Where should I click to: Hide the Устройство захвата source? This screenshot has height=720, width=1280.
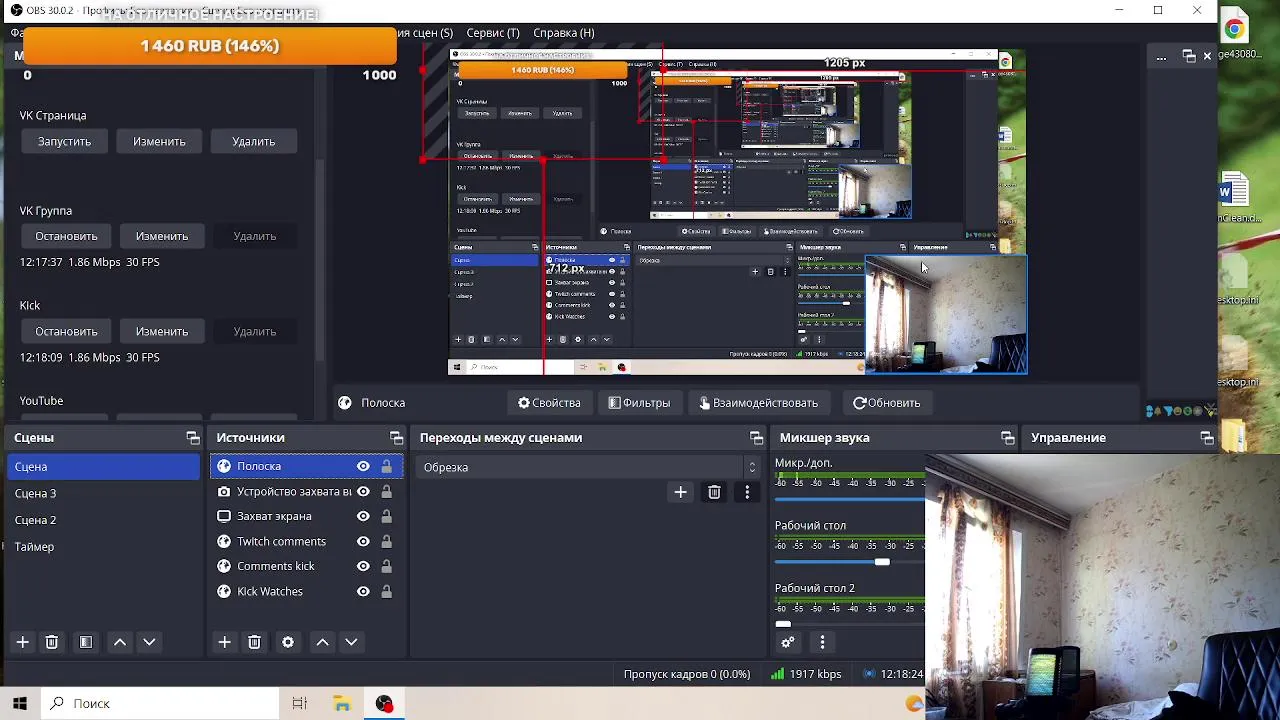[363, 491]
